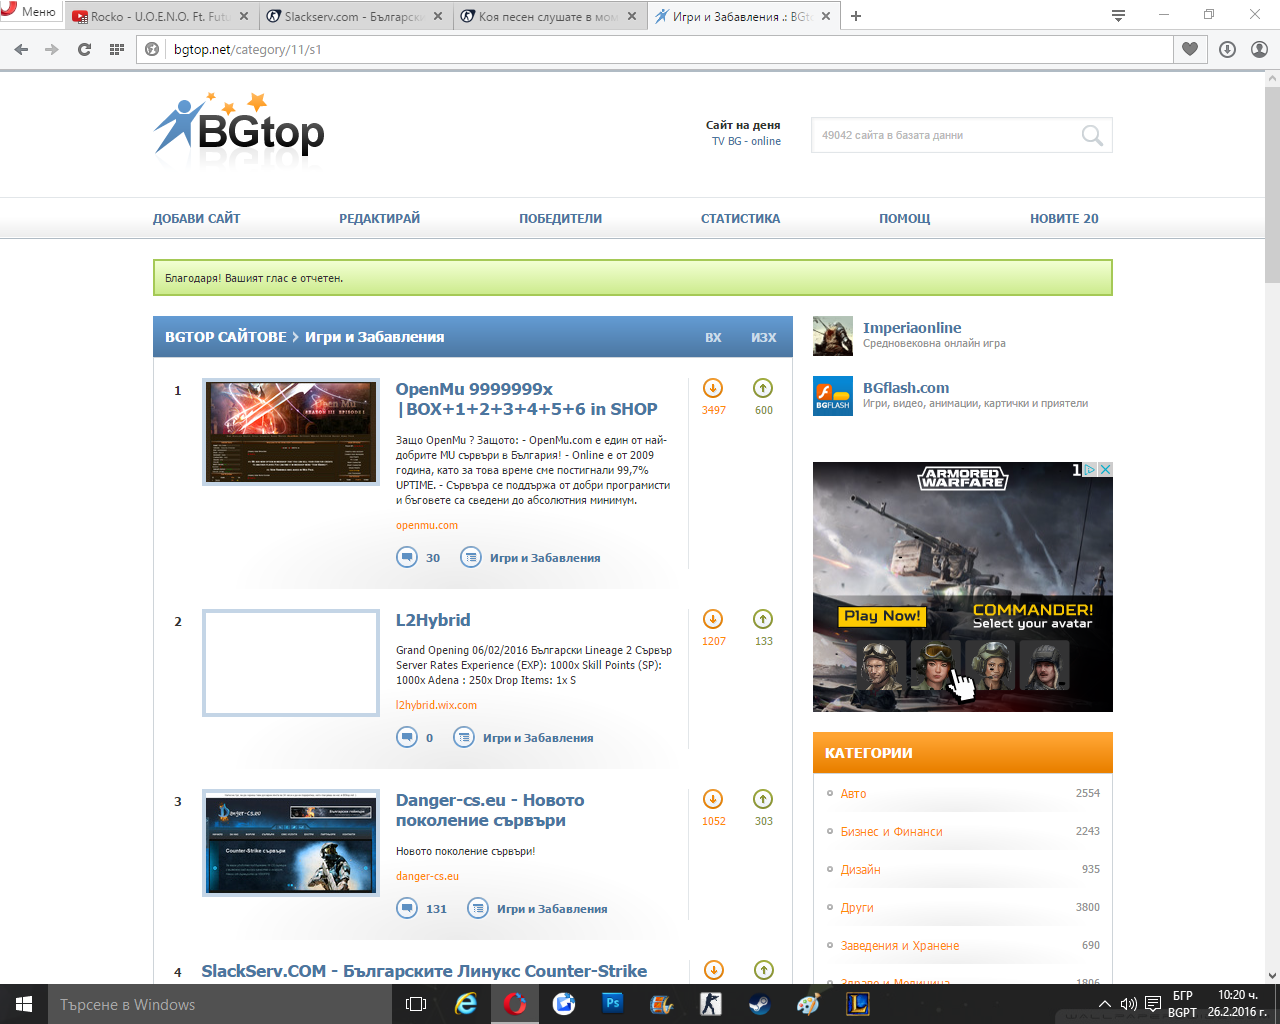
Task: Open the 'Бизнес и Финанси' category
Action: 891,831
